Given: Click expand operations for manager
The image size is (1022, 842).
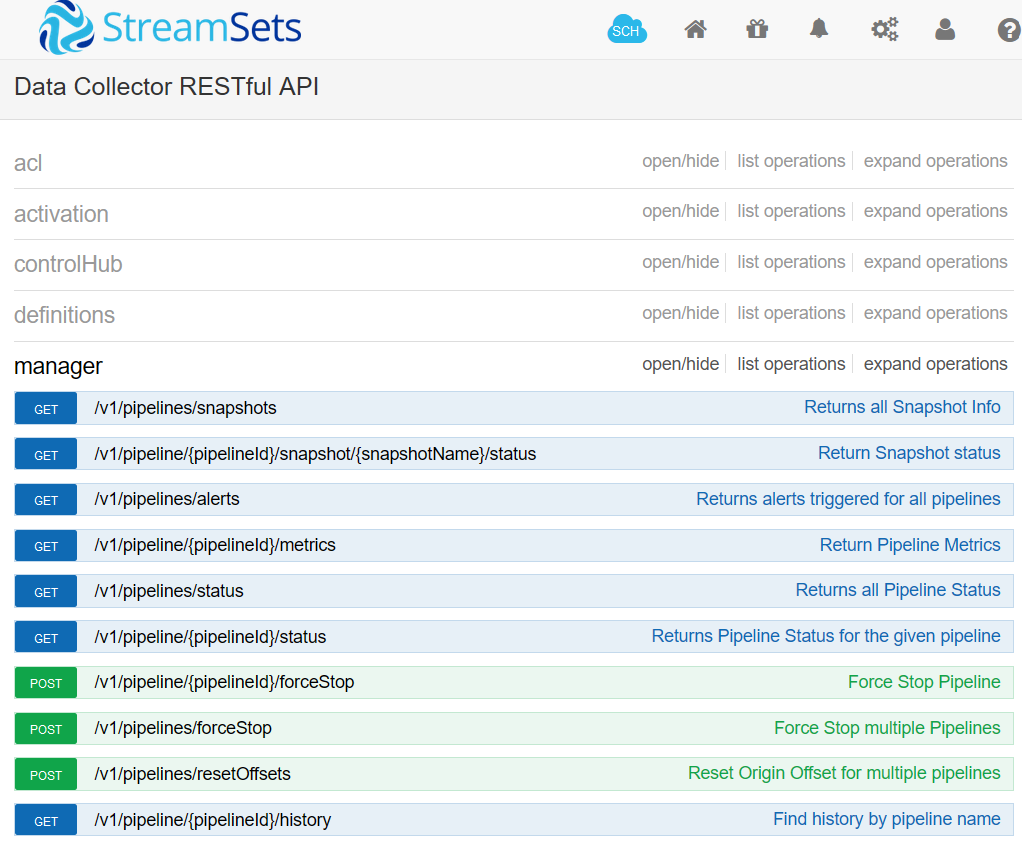Looking at the screenshot, I should (935, 364).
